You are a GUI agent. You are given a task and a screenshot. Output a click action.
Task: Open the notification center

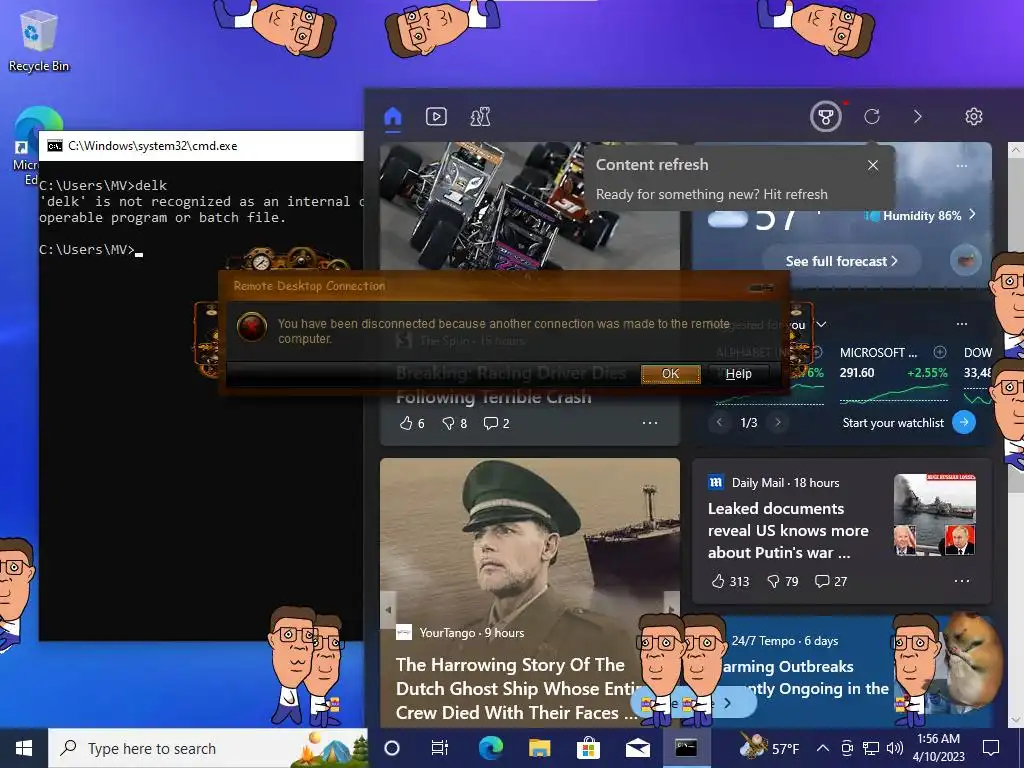click(x=991, y=748)
